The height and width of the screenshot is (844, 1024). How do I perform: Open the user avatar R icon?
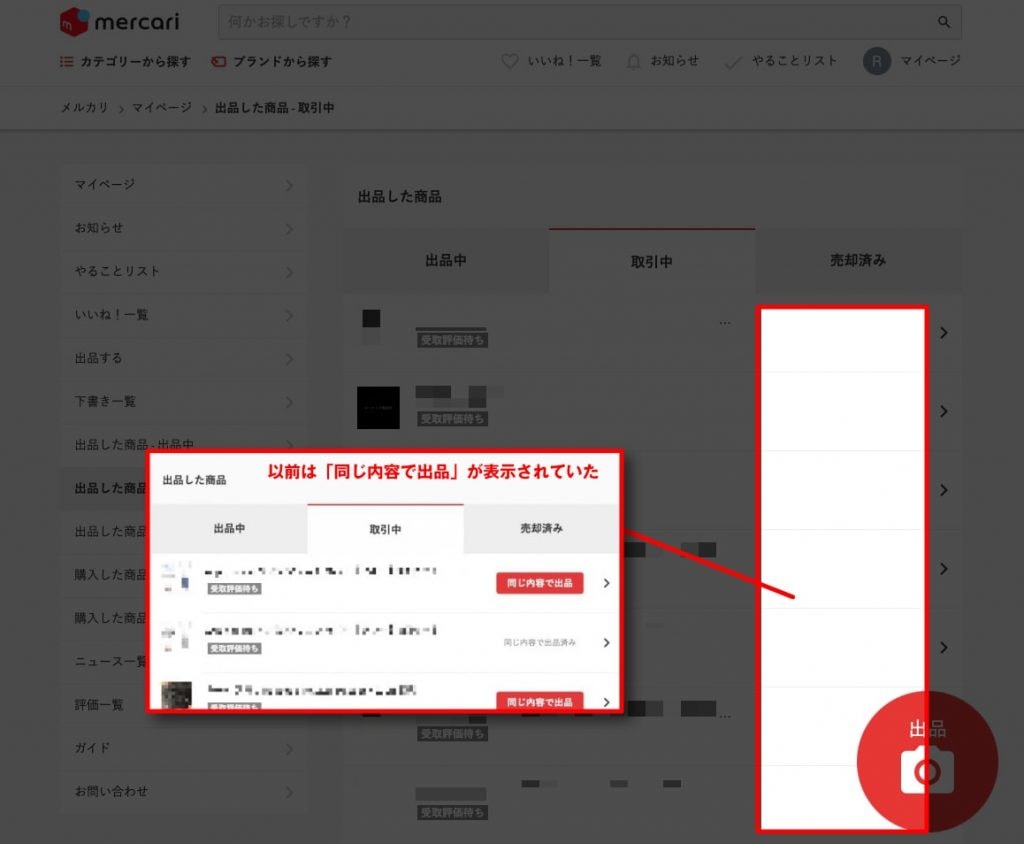click(876, 61)
